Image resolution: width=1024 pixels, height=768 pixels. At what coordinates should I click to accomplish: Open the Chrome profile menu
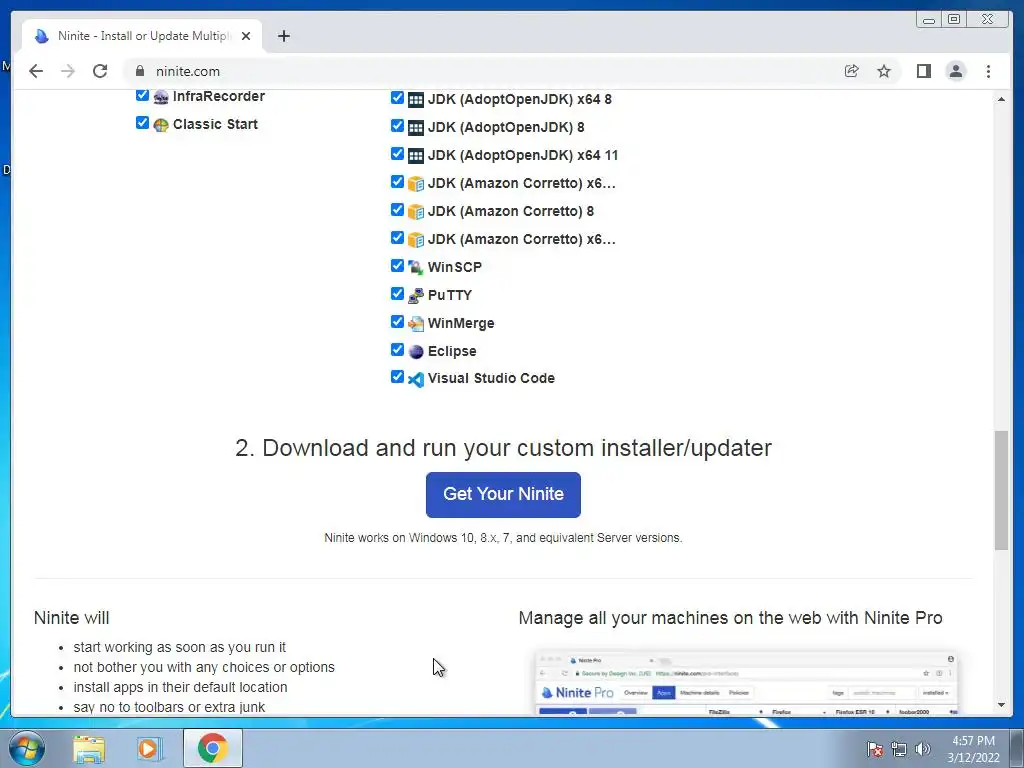956,71
